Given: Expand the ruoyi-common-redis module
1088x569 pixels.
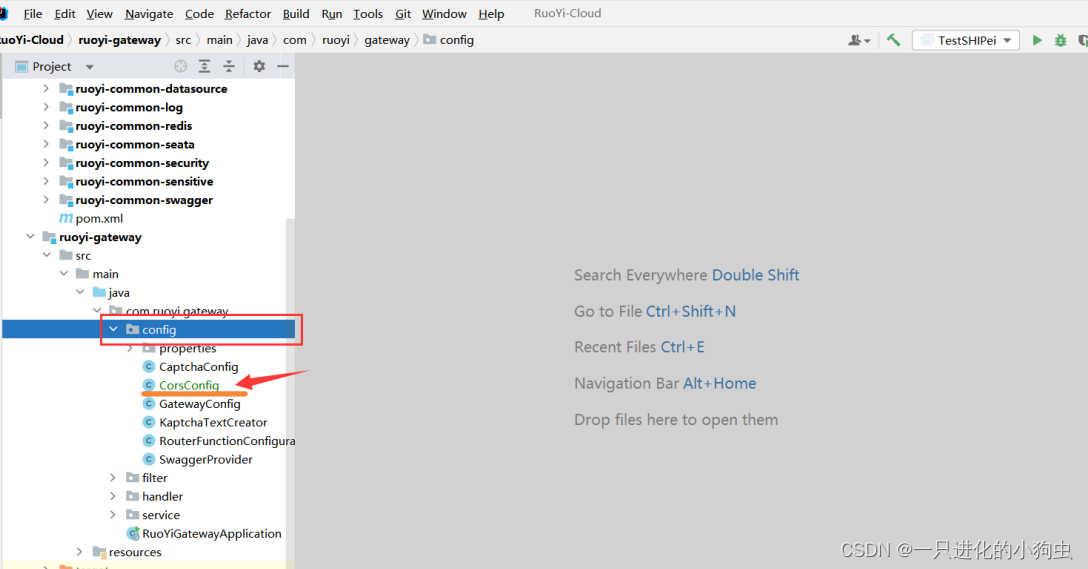Looking at the screenshot, I should click(x=46, y=126).
